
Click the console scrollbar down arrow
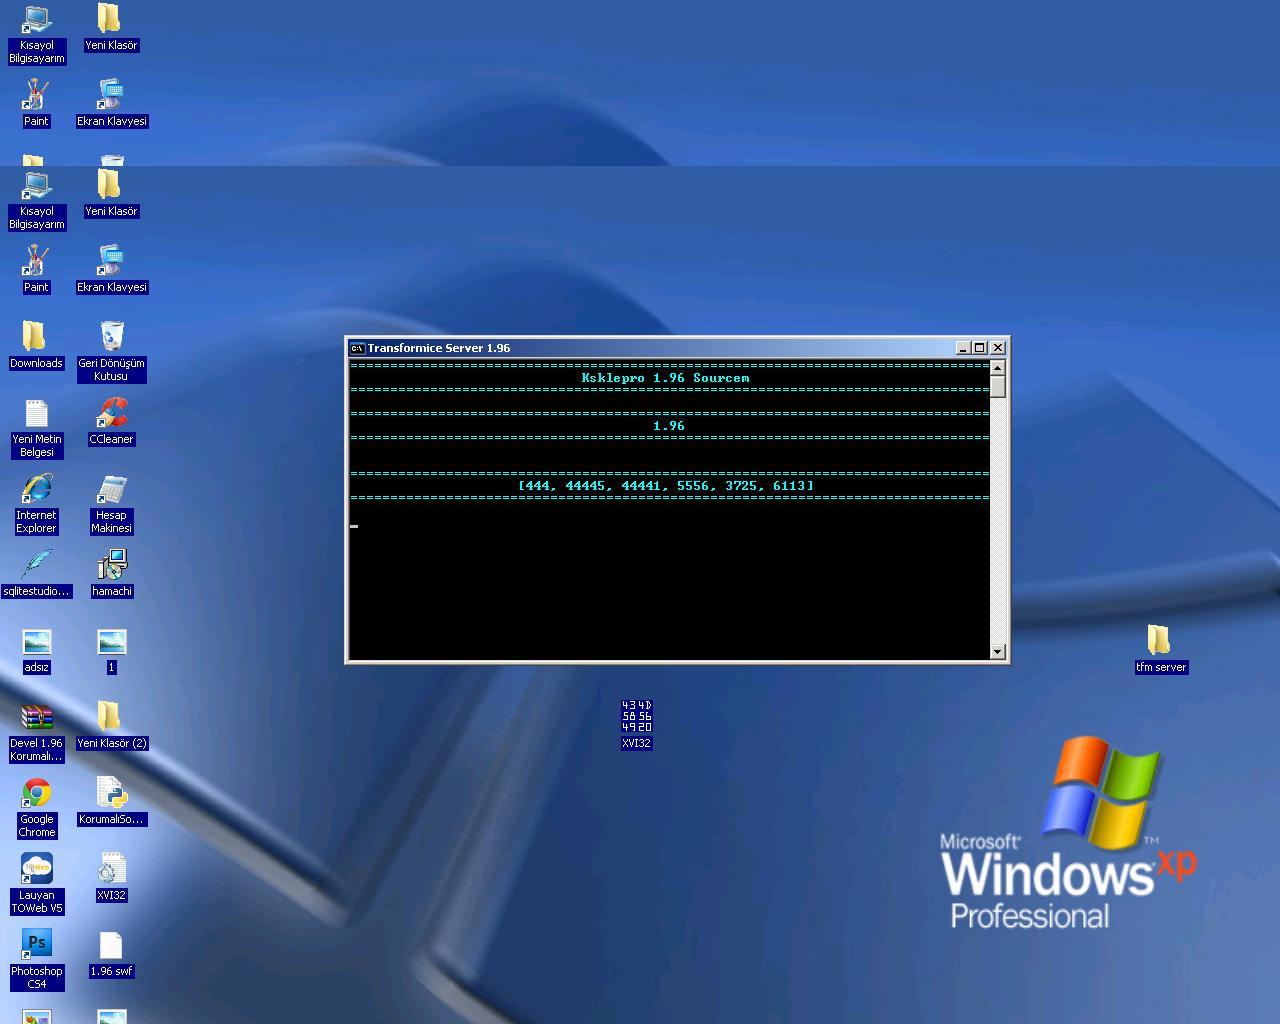point(997,652)
